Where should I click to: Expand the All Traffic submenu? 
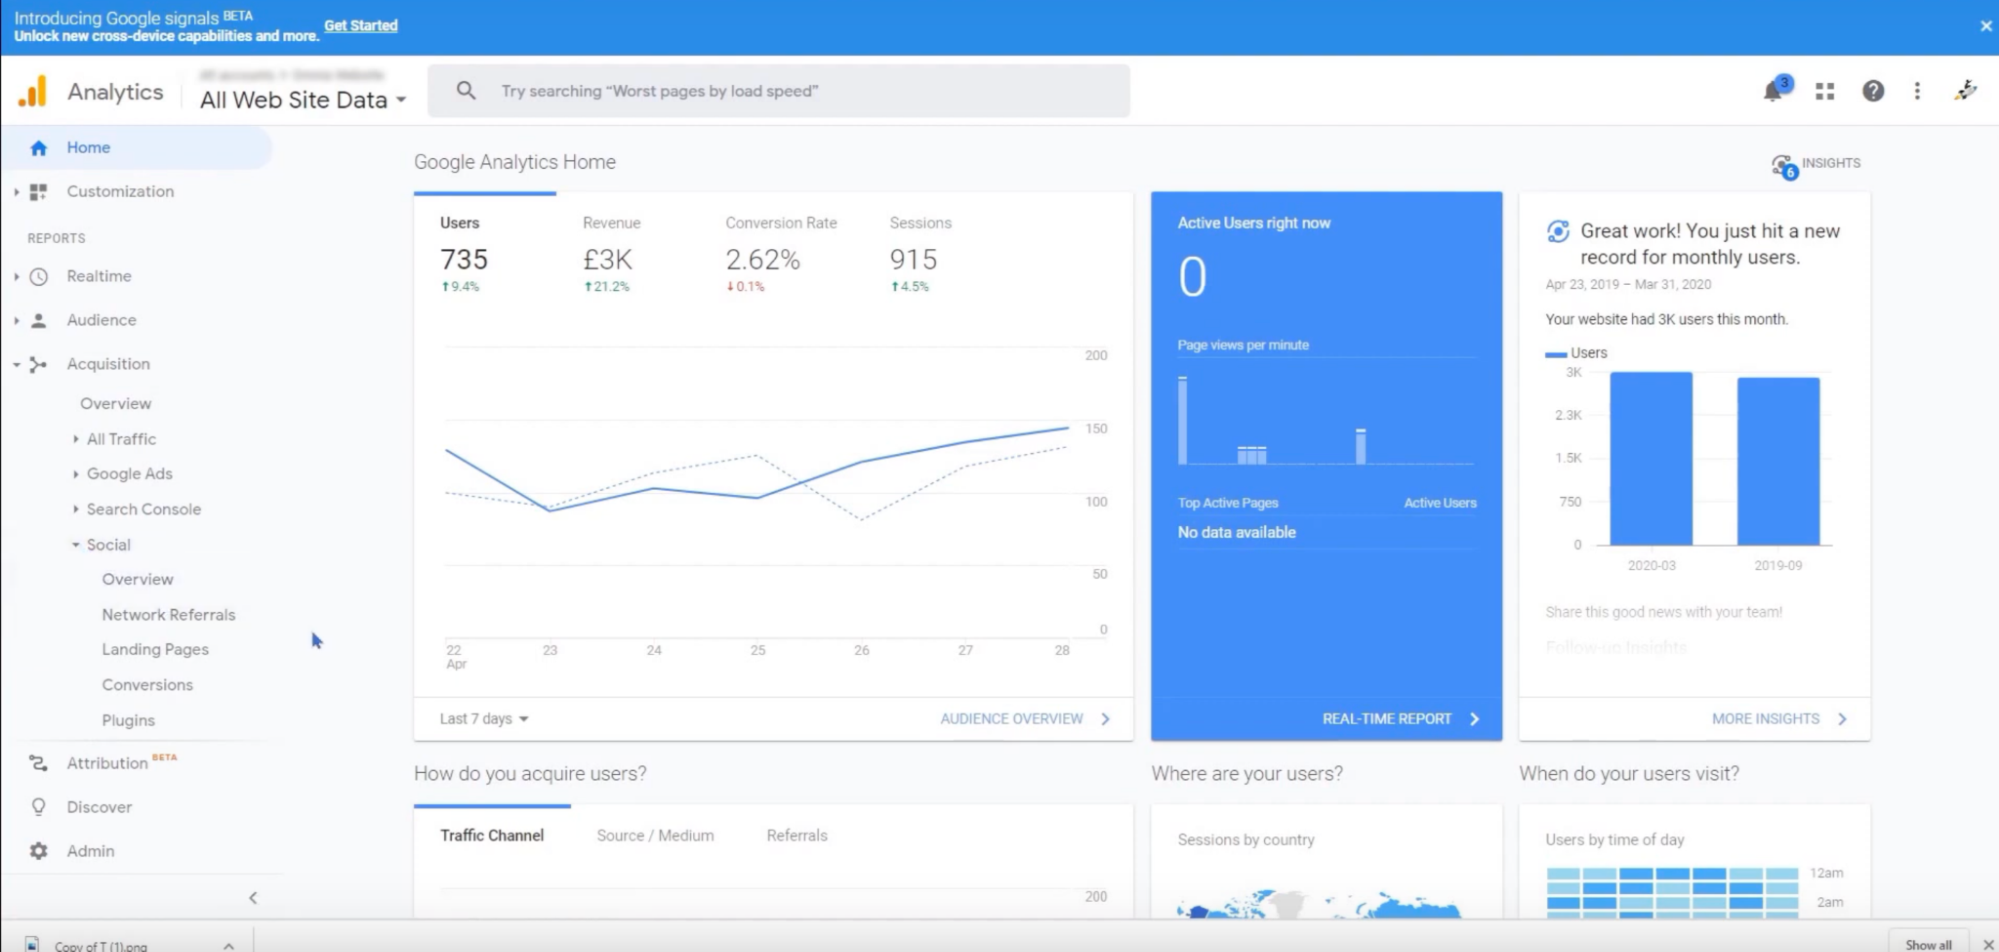pos(76,439)
